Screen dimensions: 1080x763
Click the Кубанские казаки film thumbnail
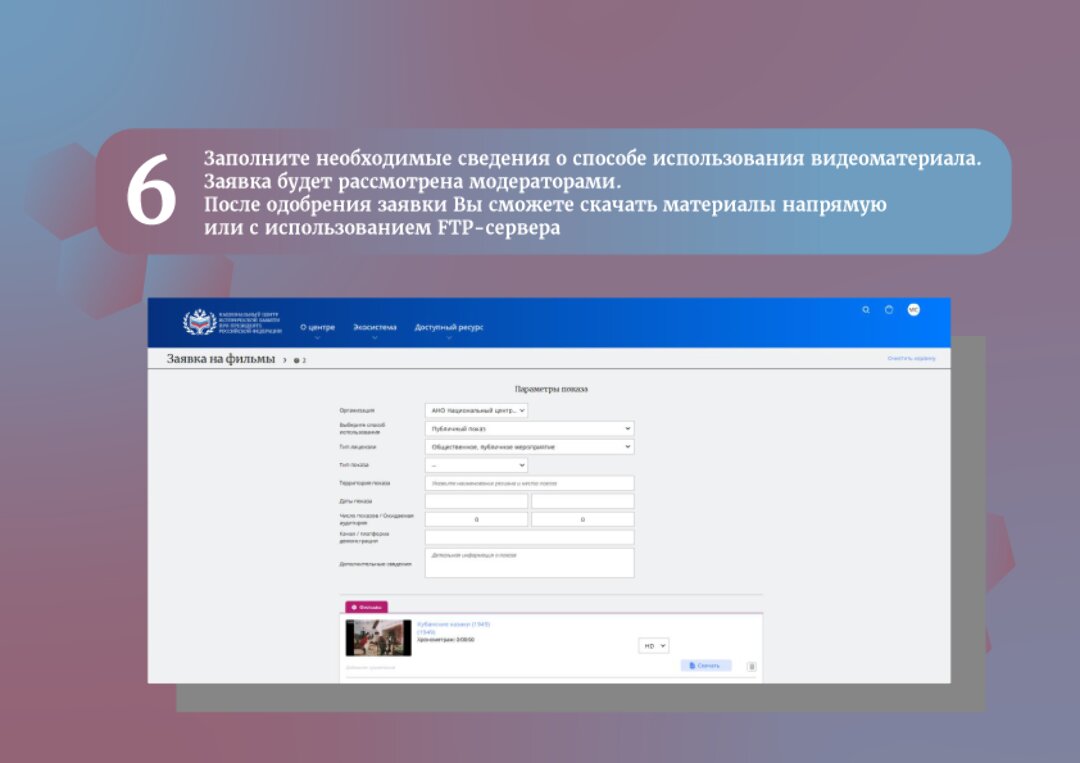[378, 638]
